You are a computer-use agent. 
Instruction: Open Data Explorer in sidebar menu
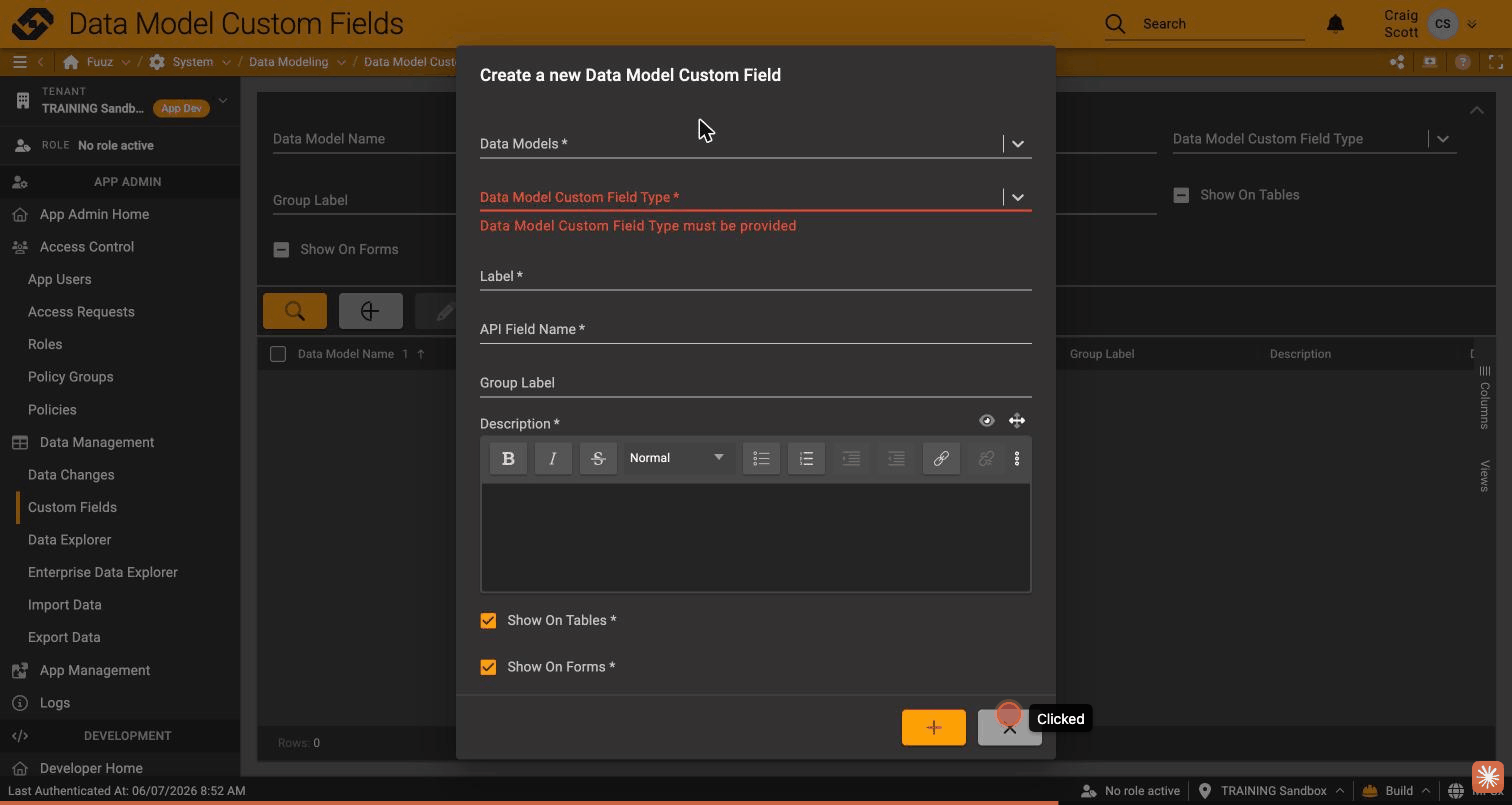(x=69, y=540)
